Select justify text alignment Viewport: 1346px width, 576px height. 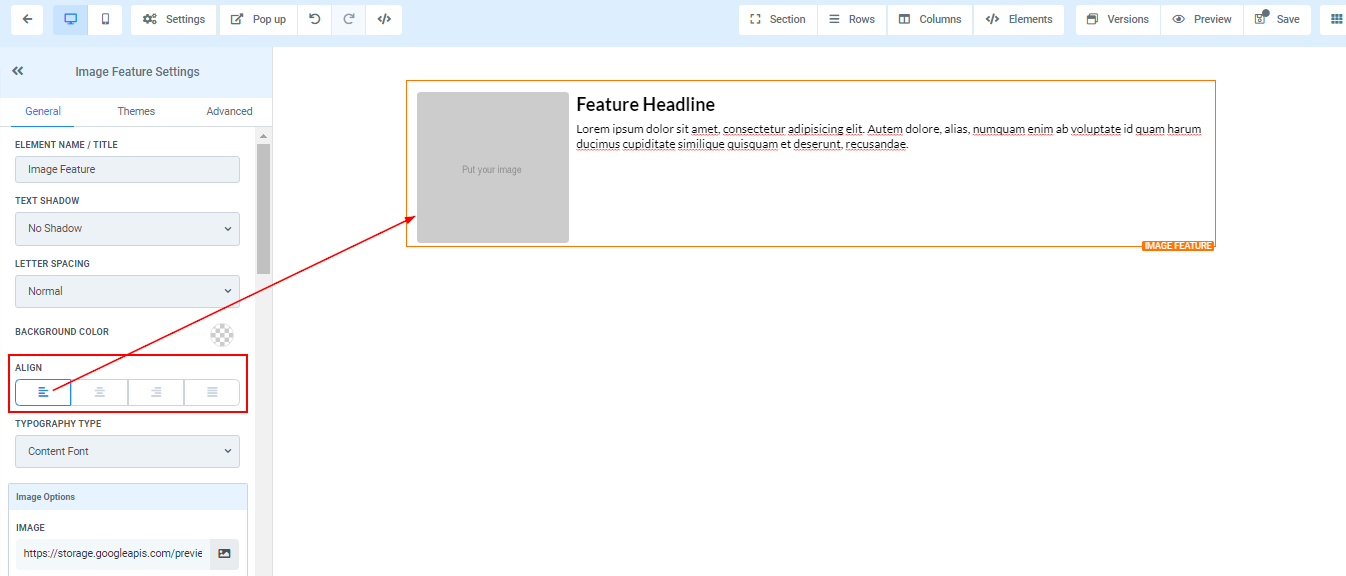(x=212, y=392)
